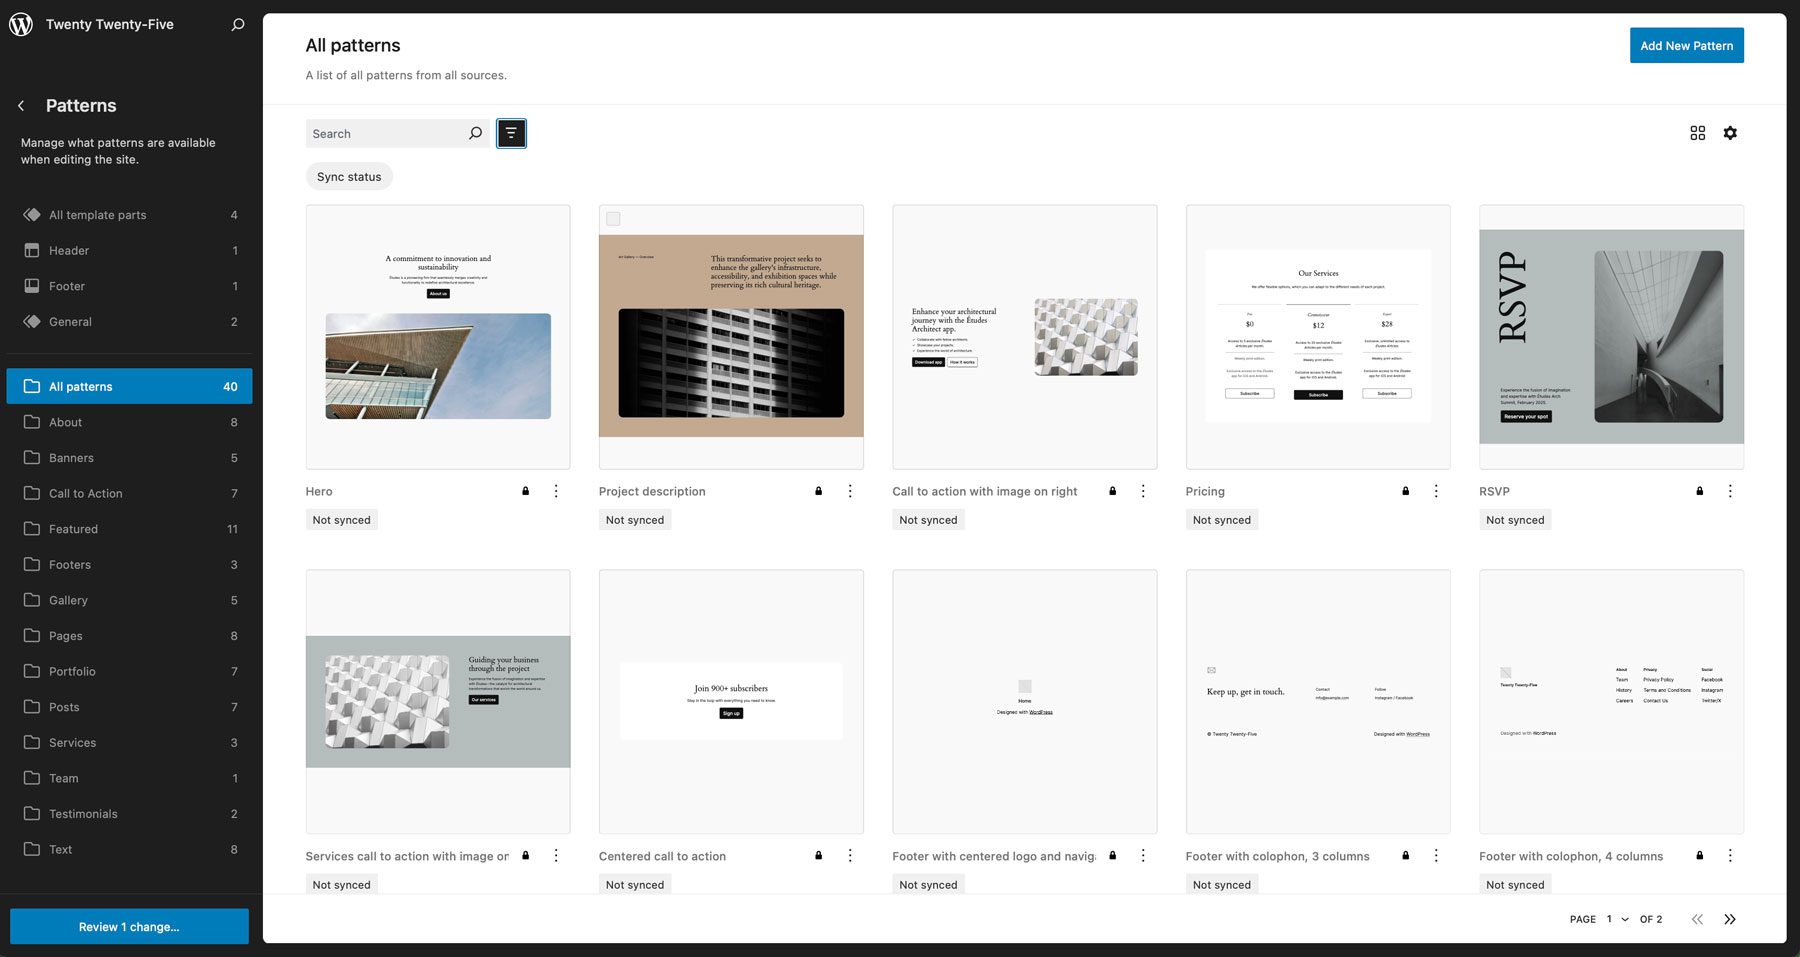Click the WordPress logo
The height and width of the screenshot is (957, 1800).
click(22, 24)
